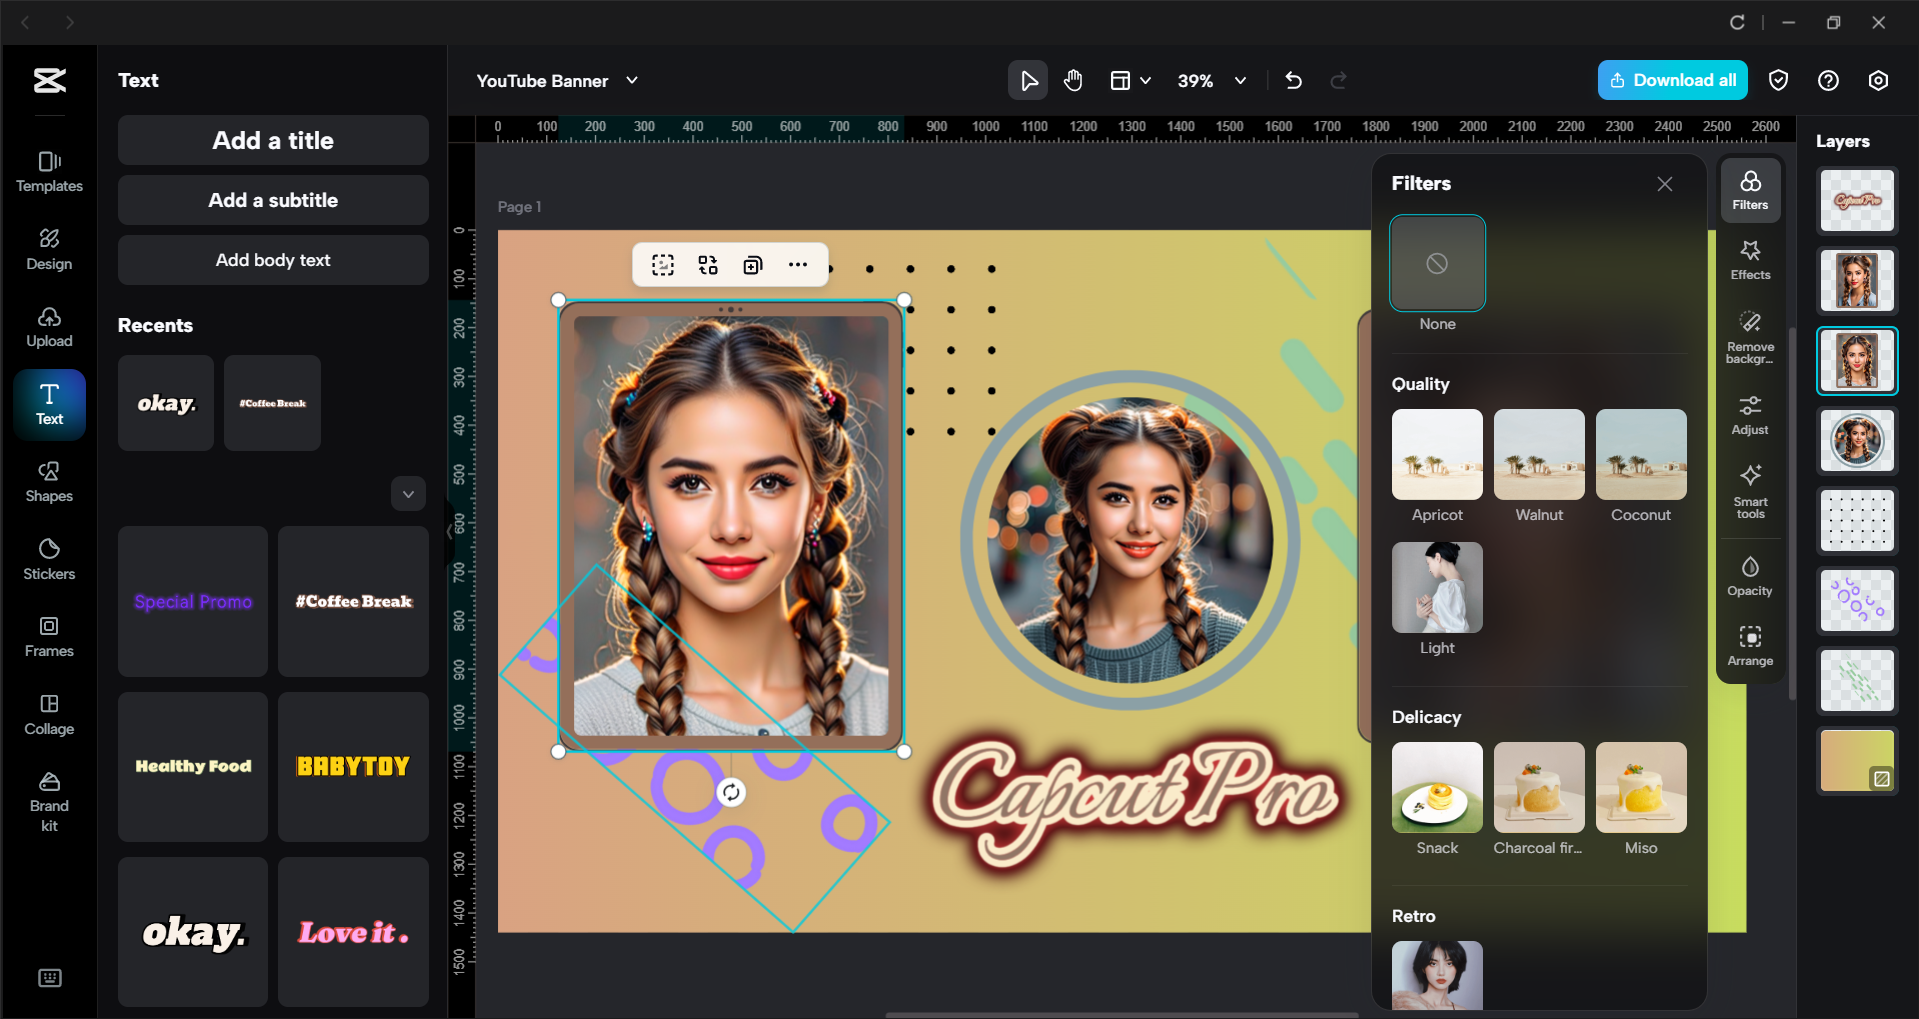Apply the Miso delicacy filter
Image resolution: width=1919 pixels, height=1019 pixels.
click(x=1639, y=787)
